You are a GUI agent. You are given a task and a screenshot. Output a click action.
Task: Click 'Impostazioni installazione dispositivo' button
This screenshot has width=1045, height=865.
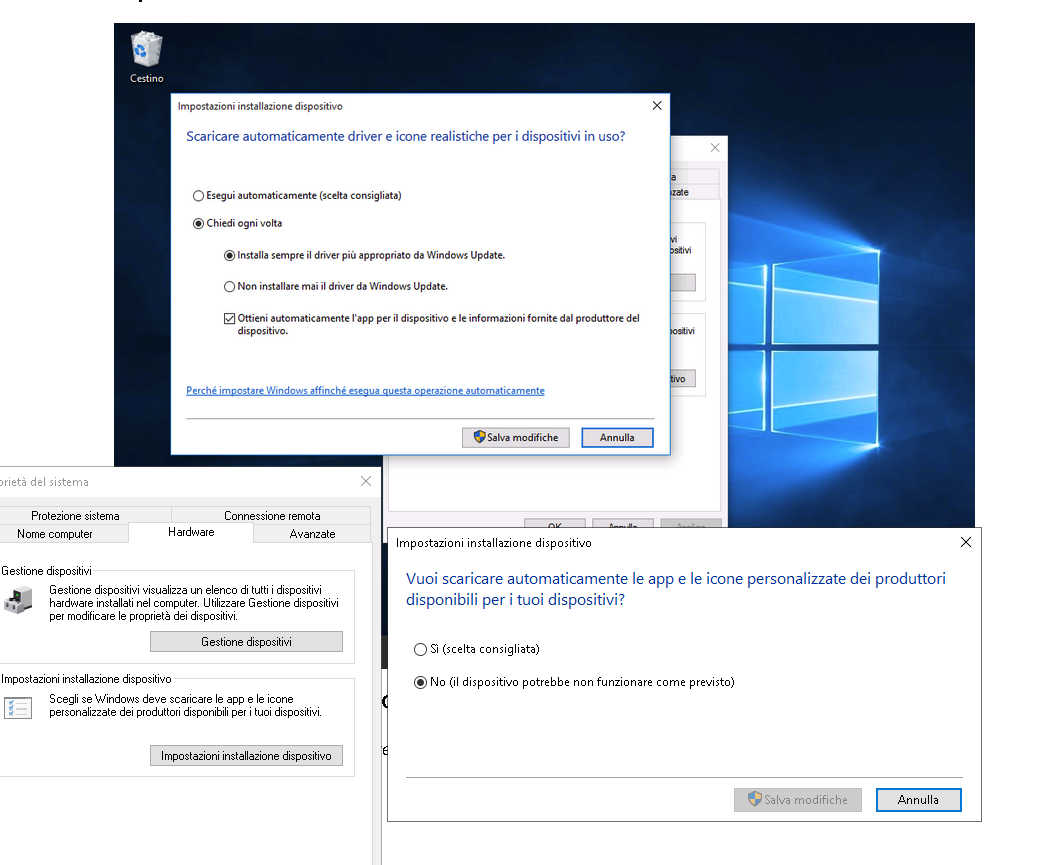247,756
